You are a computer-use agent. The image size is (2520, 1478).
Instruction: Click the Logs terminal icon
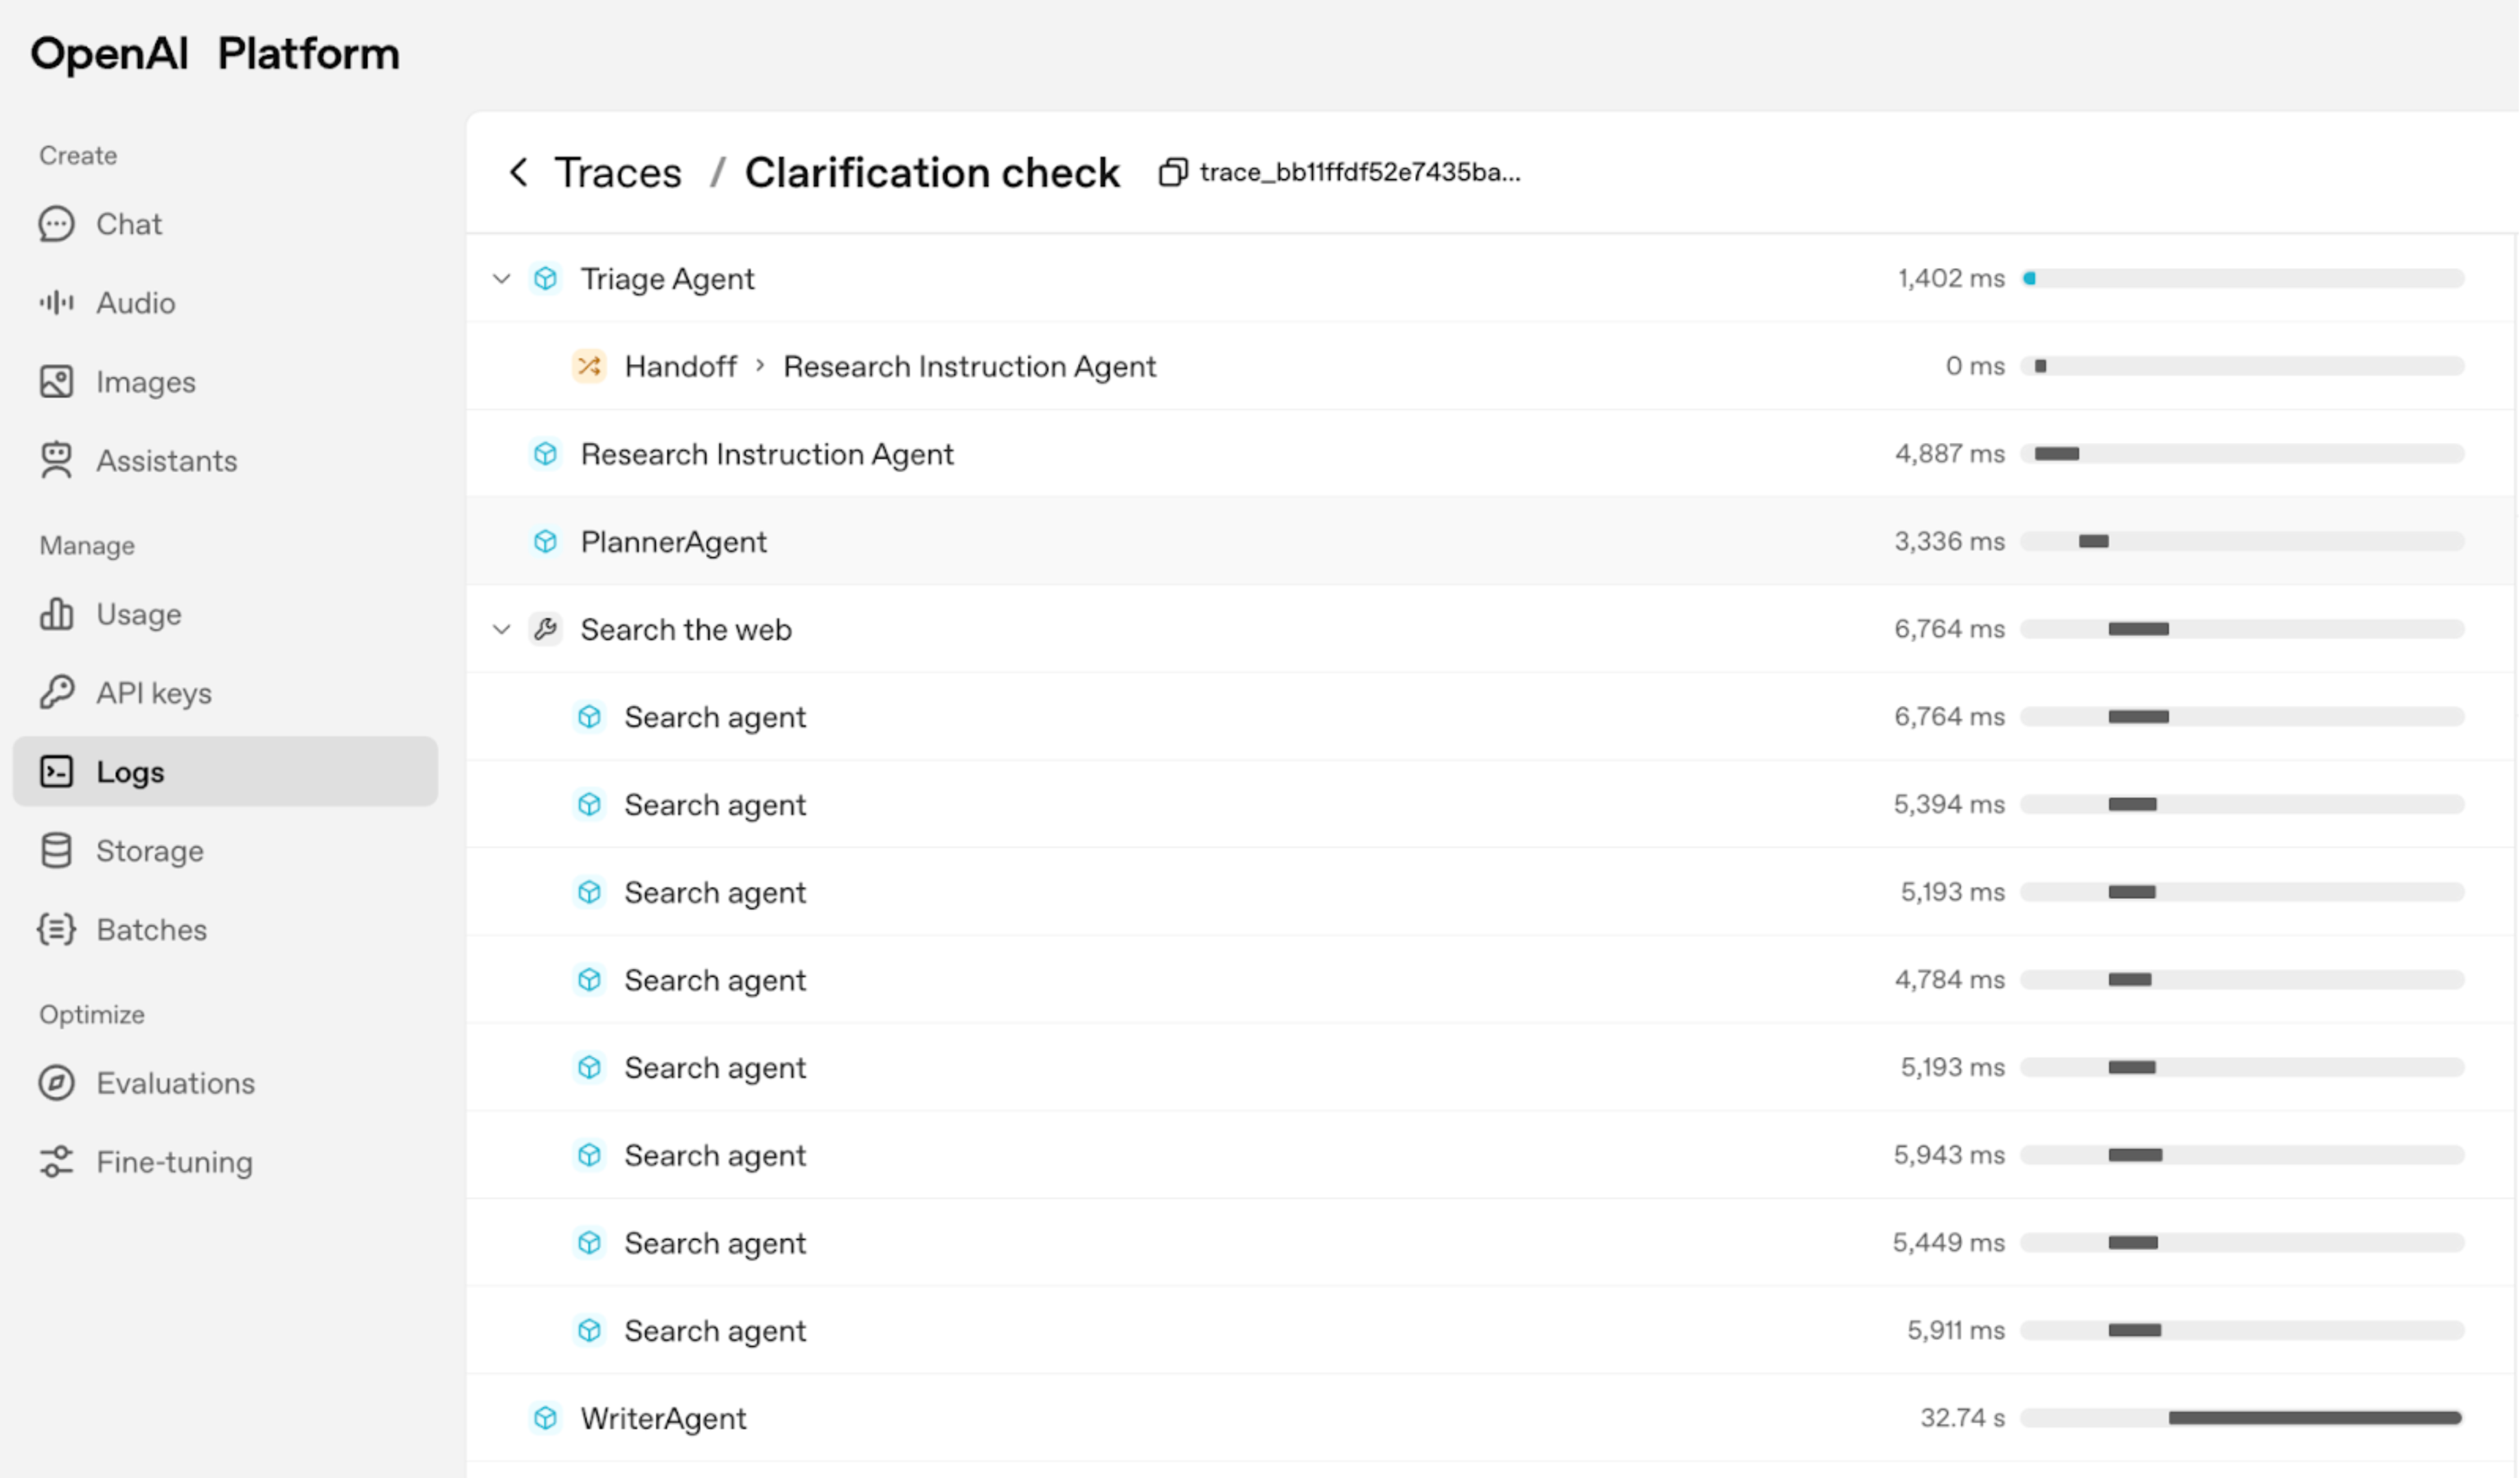click(x=57, y=772)
